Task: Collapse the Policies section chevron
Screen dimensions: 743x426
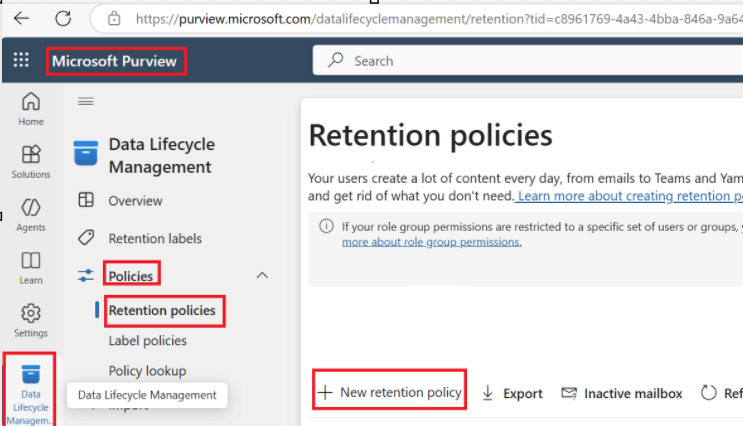Action: point(262,275)
